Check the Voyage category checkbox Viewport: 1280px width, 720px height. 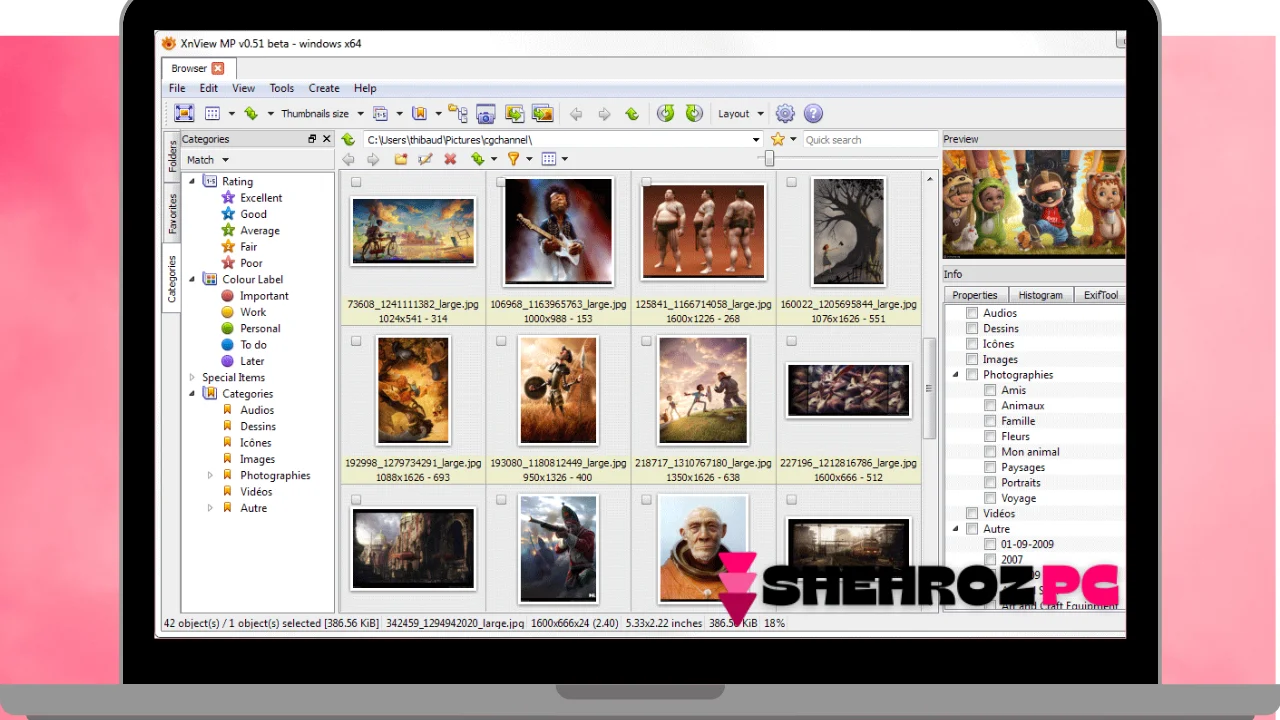(990, 498)
